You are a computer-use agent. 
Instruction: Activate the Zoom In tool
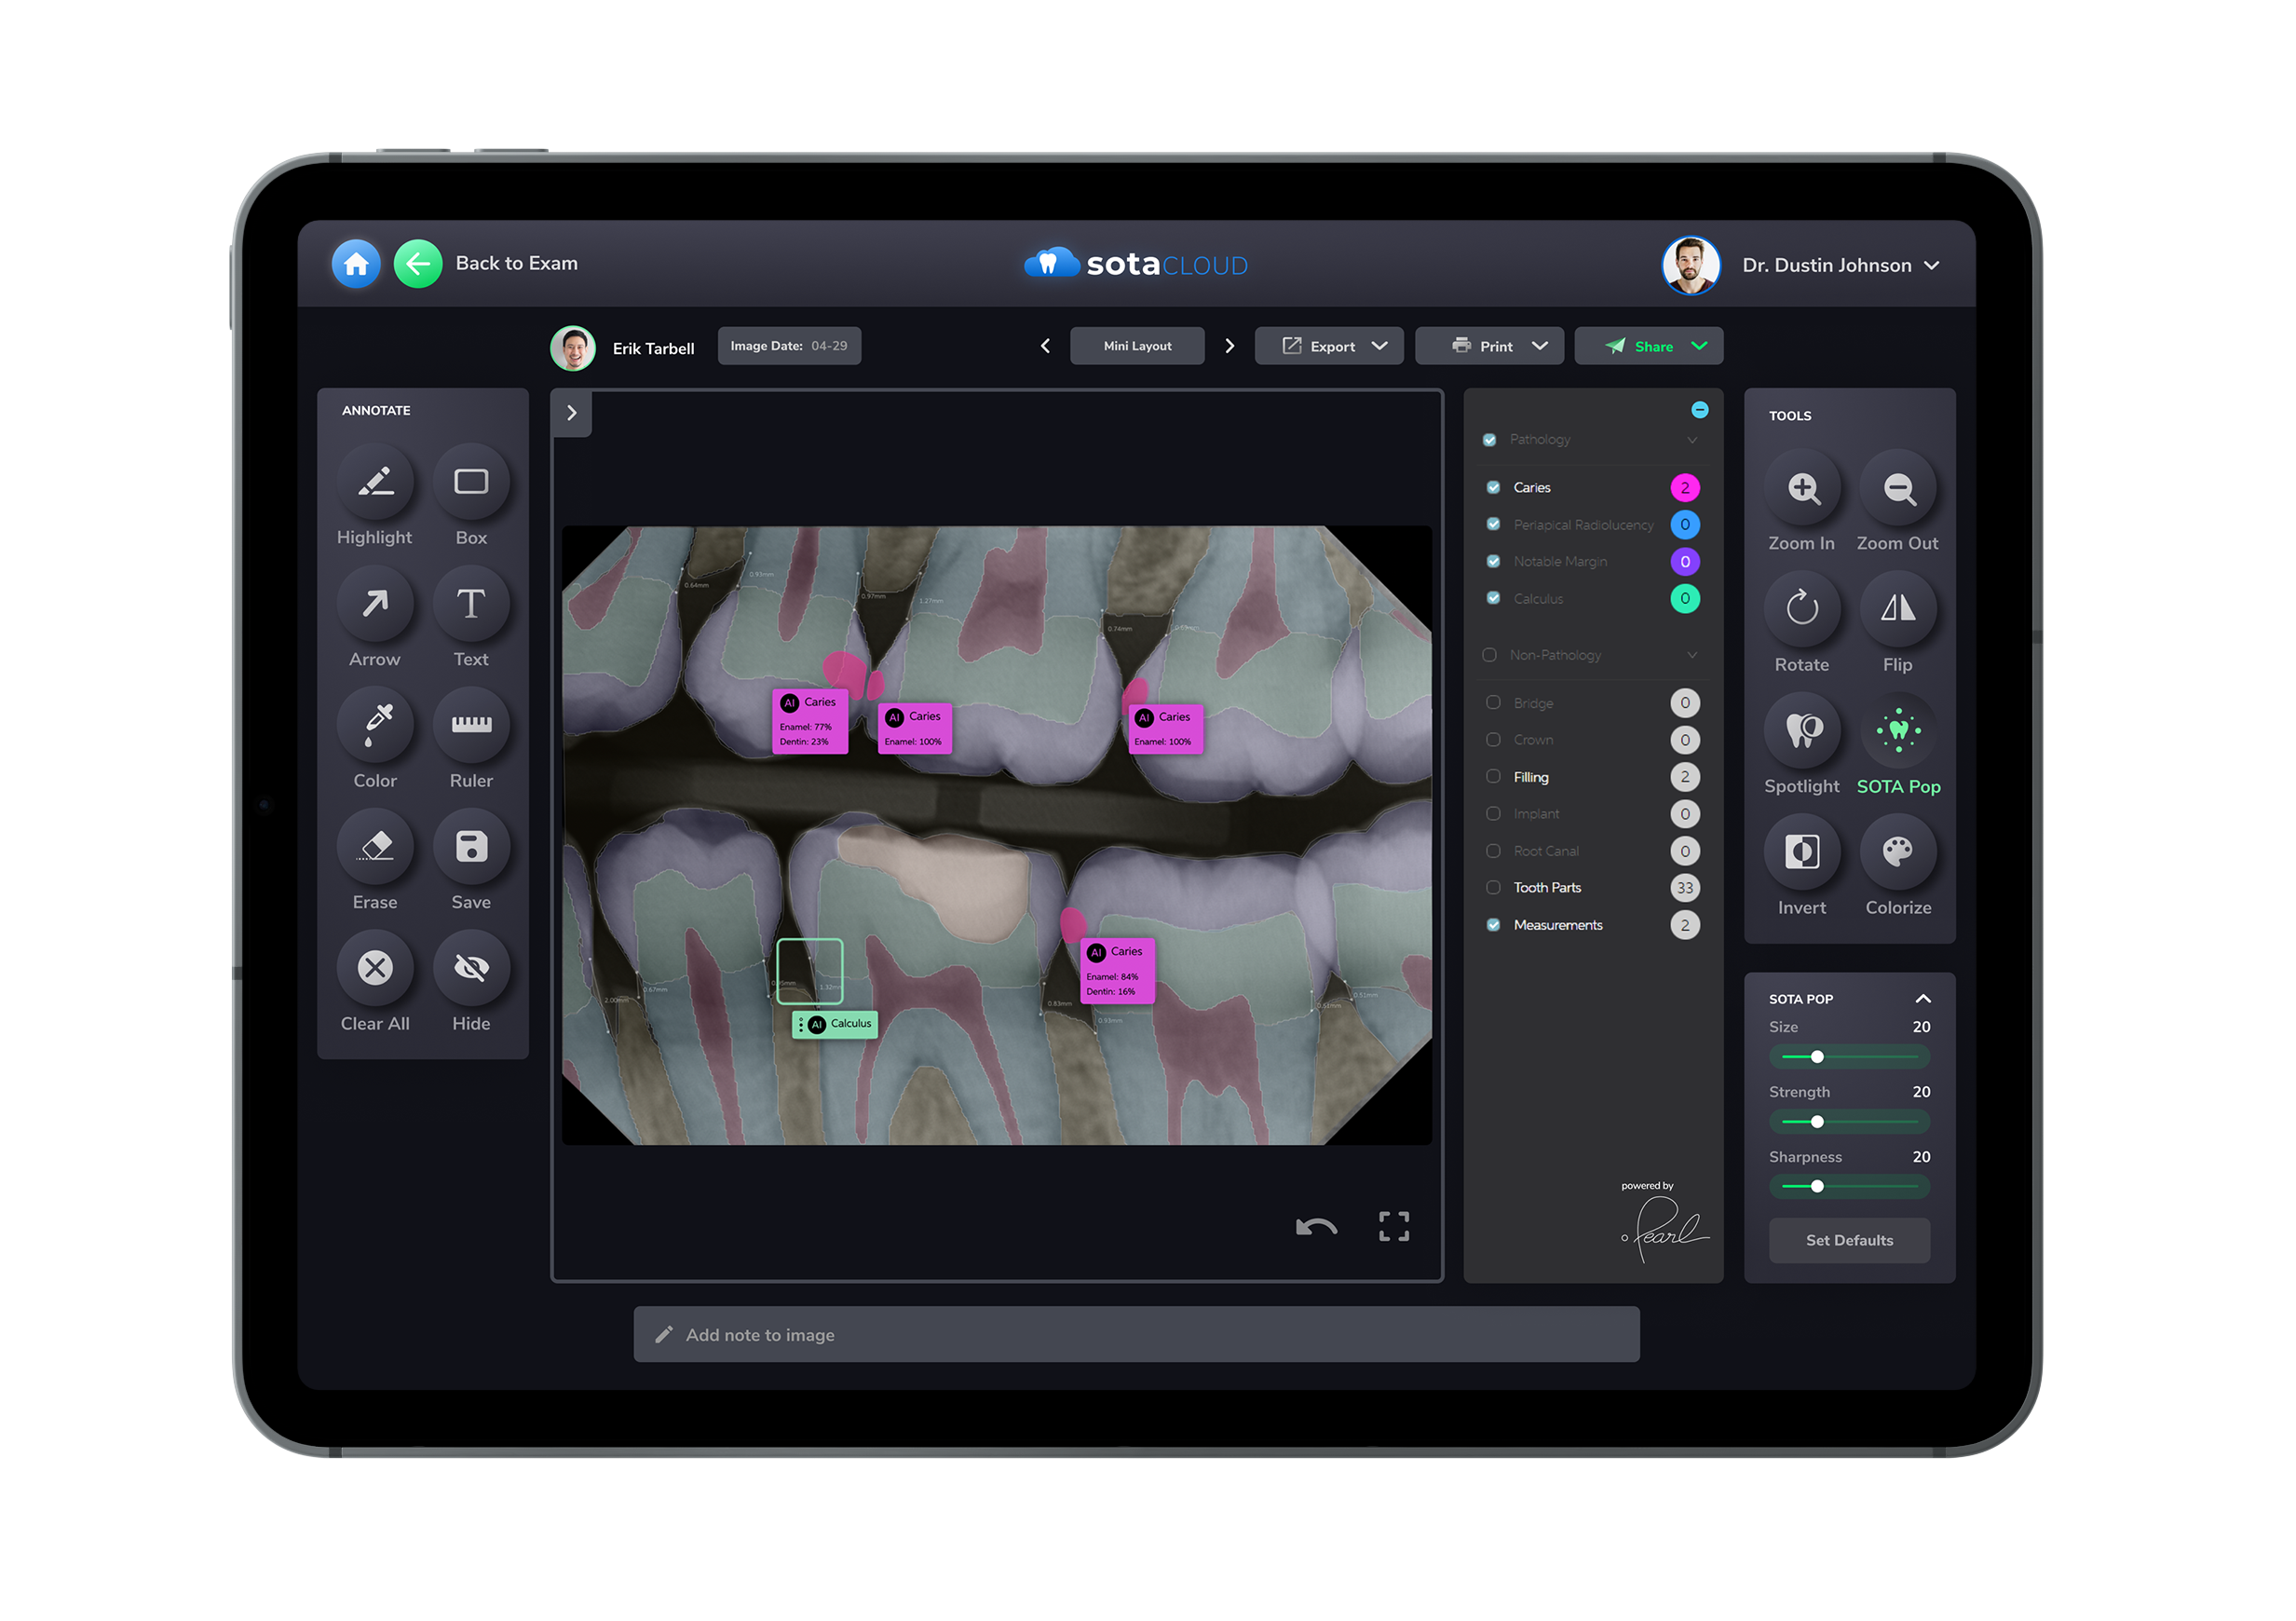[1802, 489]
